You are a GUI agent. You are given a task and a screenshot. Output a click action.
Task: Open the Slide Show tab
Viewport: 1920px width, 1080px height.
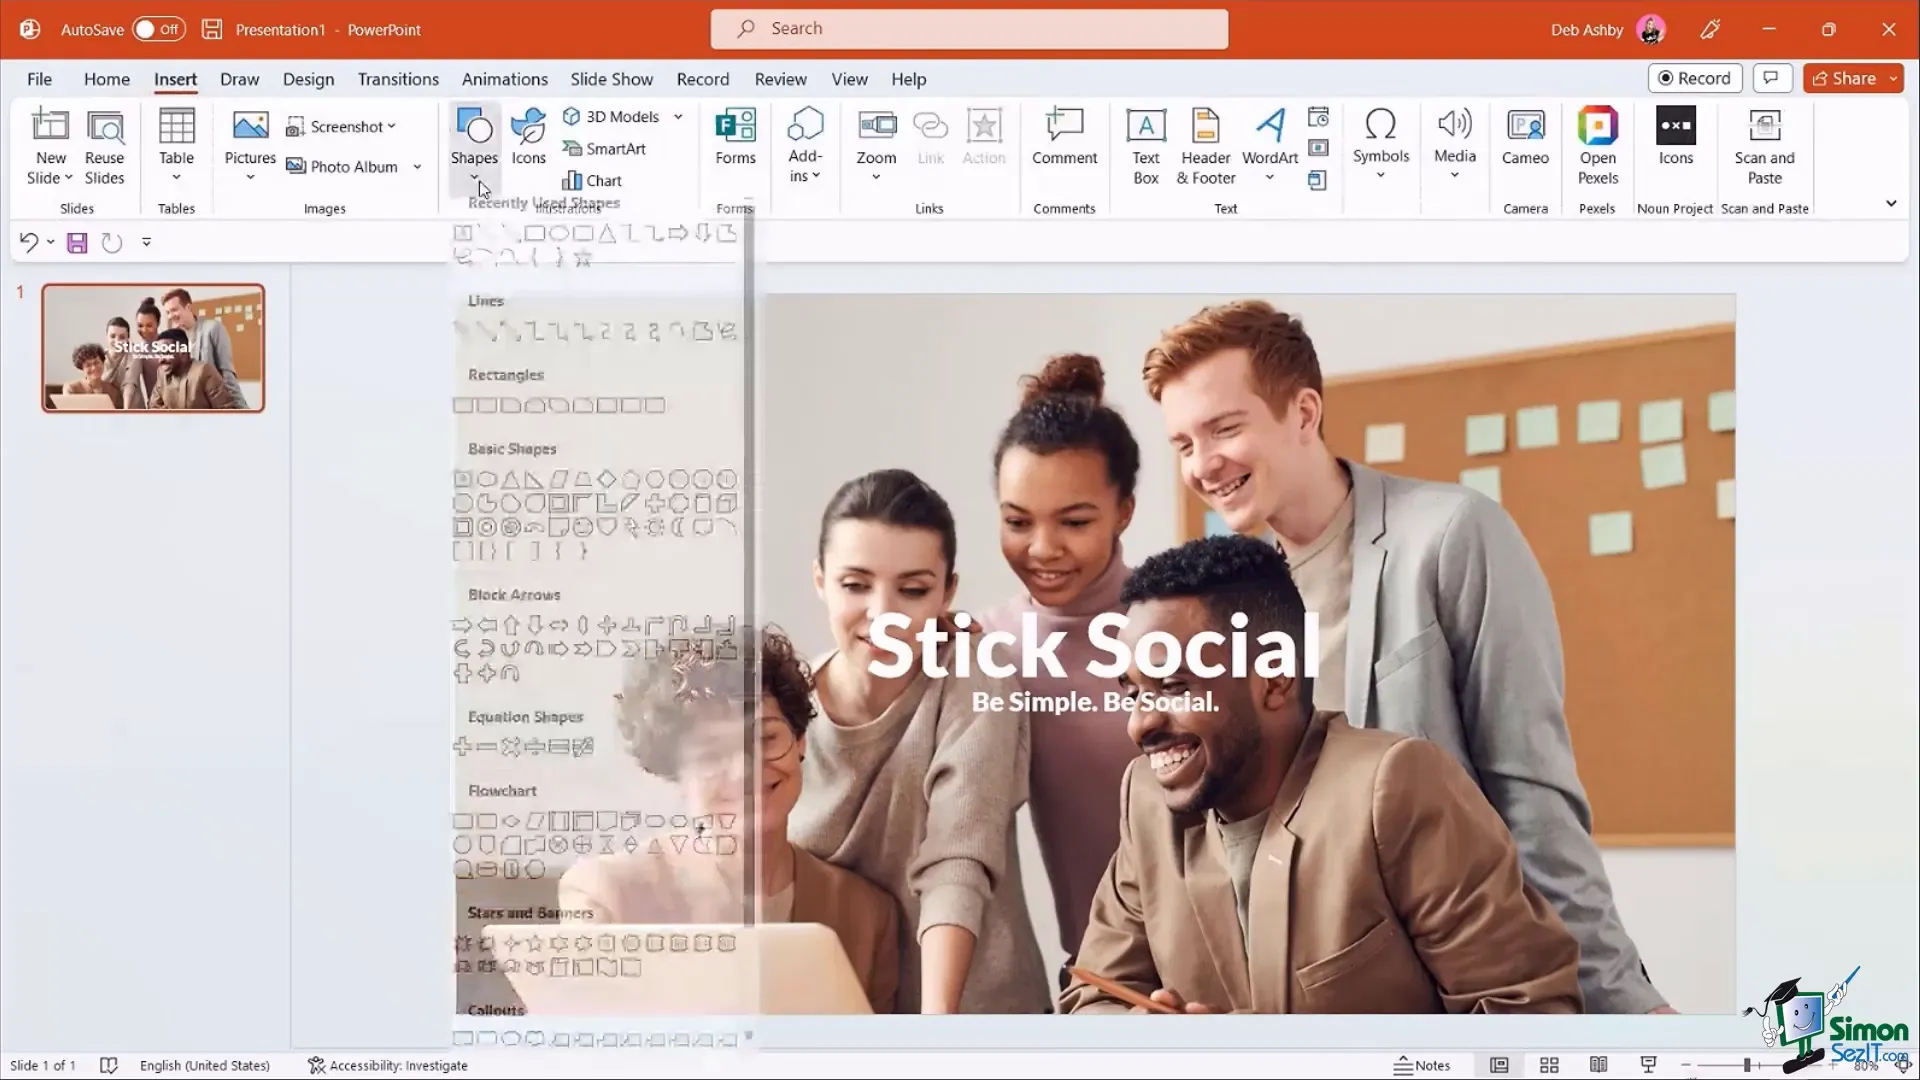[611, 79]
